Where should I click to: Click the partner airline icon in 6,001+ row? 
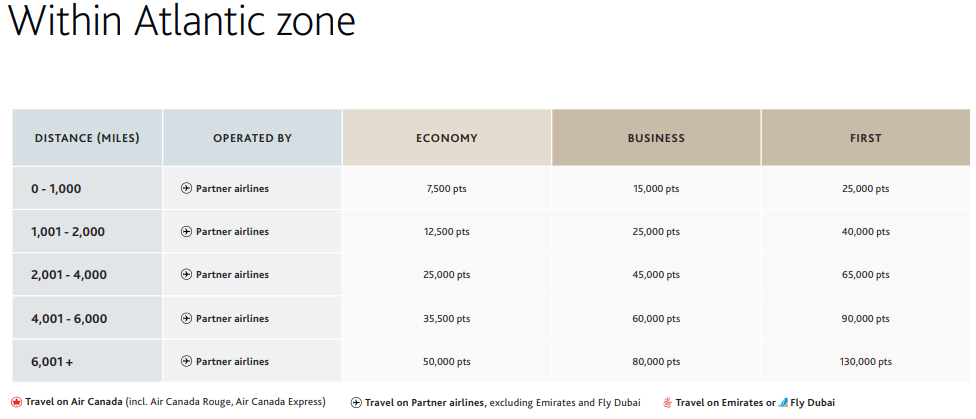click(186, 361)
